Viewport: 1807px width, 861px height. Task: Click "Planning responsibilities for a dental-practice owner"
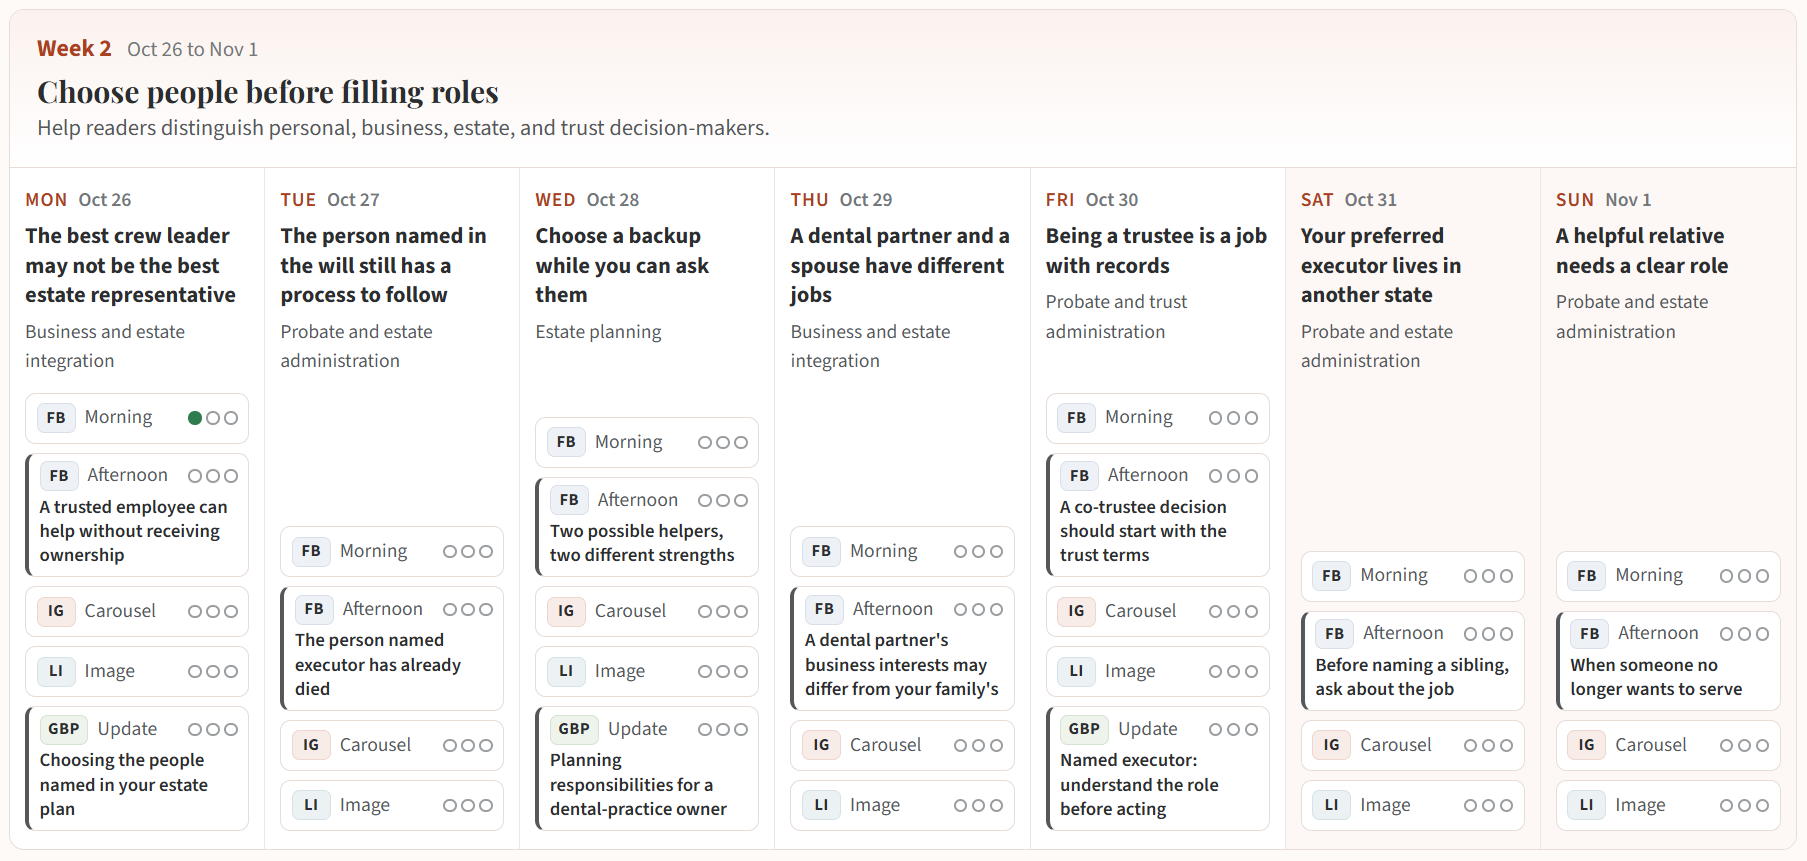click(x=638, y=784)
